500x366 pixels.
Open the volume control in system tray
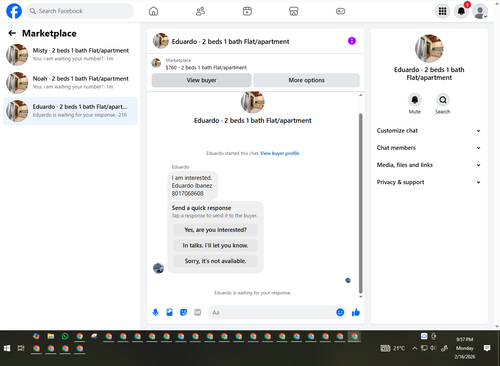(x=433, y=348)
